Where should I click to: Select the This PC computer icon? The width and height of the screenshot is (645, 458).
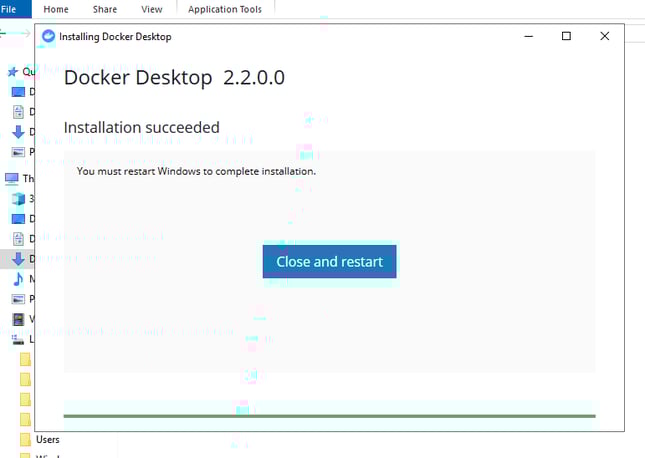(12, 178)
